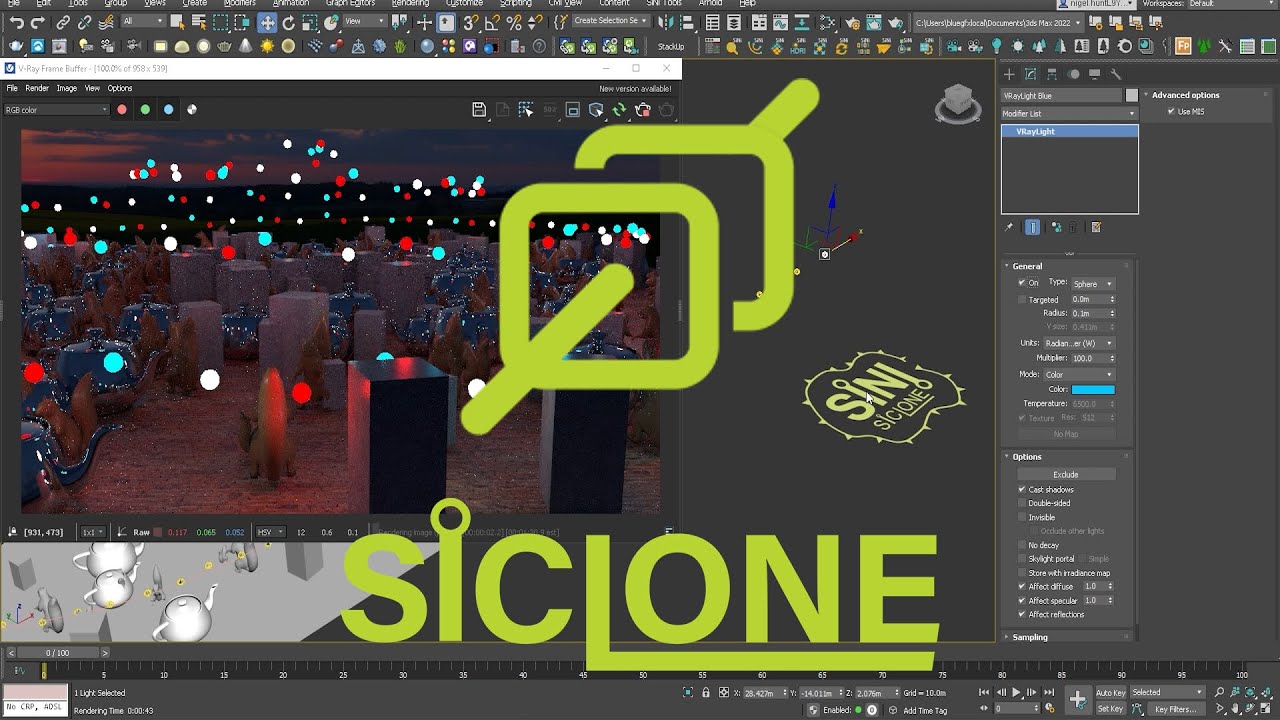Image resolution: width=1280 pixels, height=720 pixels.
Task: Toggle the light On checkbox
Action: click(1022, 283)
